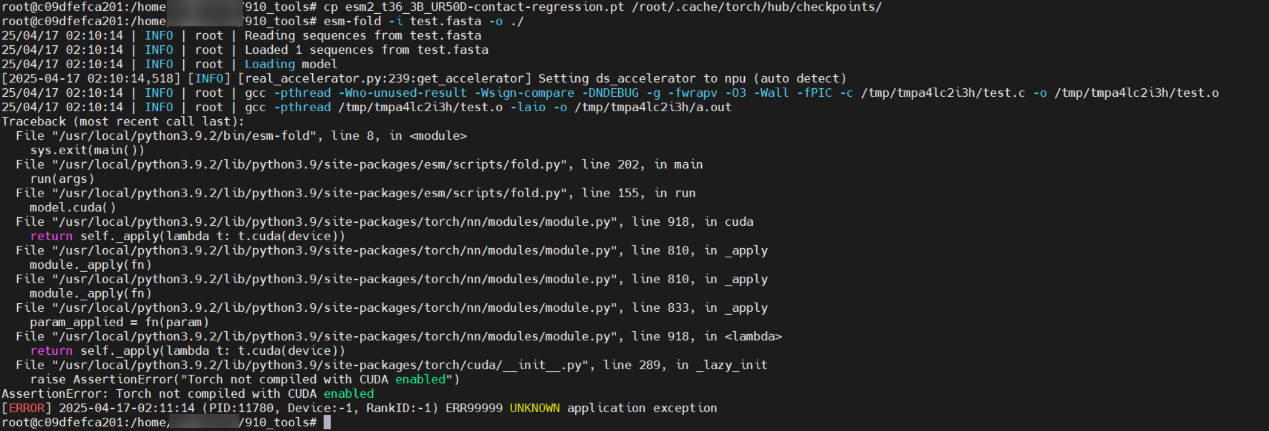Click the red '[ERROR]' tag
The image size is (1269, 431).
pos(27,407)
